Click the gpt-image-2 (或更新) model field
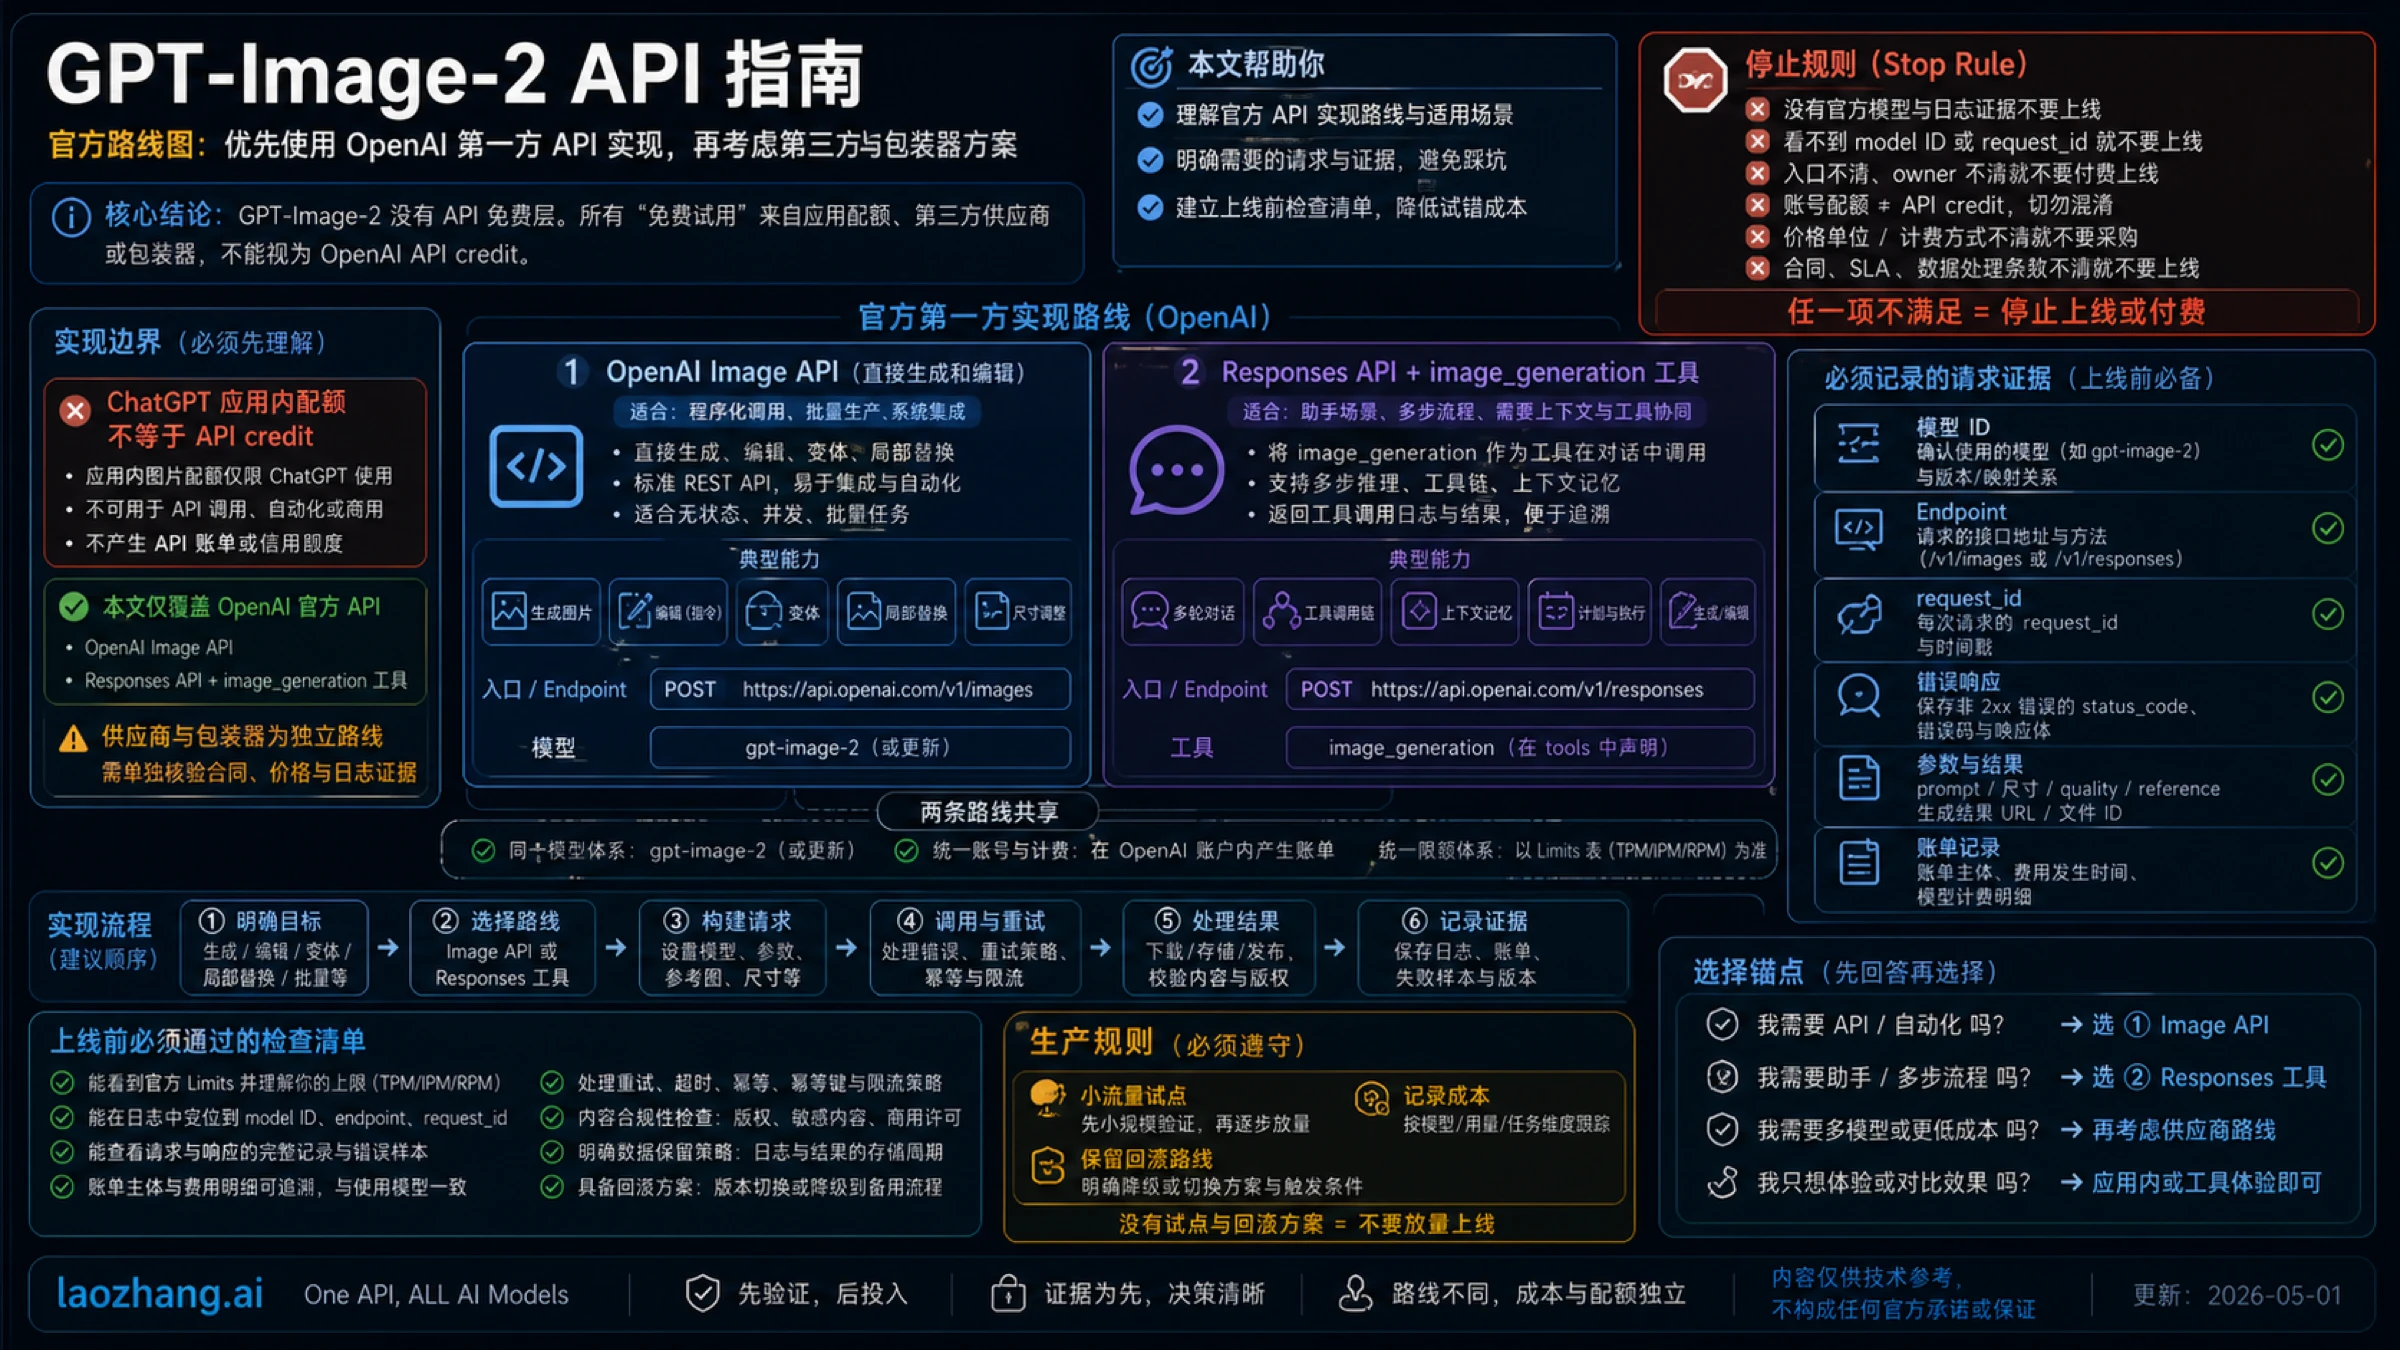Image resolution: width=2400 pixels, height=1350 pixels. [x=860, y=747]
